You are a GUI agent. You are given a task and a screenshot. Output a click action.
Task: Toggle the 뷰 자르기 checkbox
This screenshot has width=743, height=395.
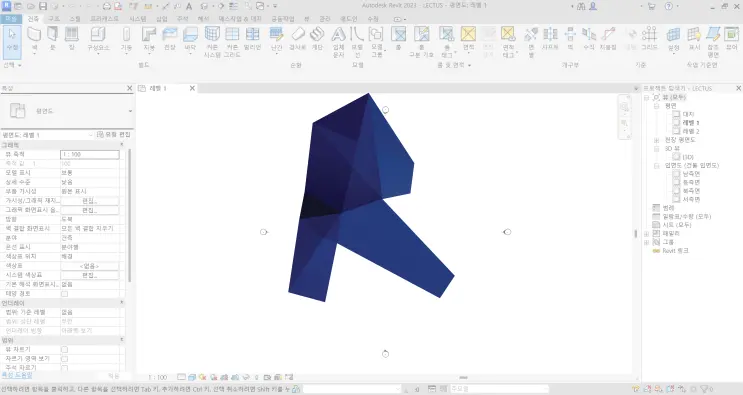64,350
